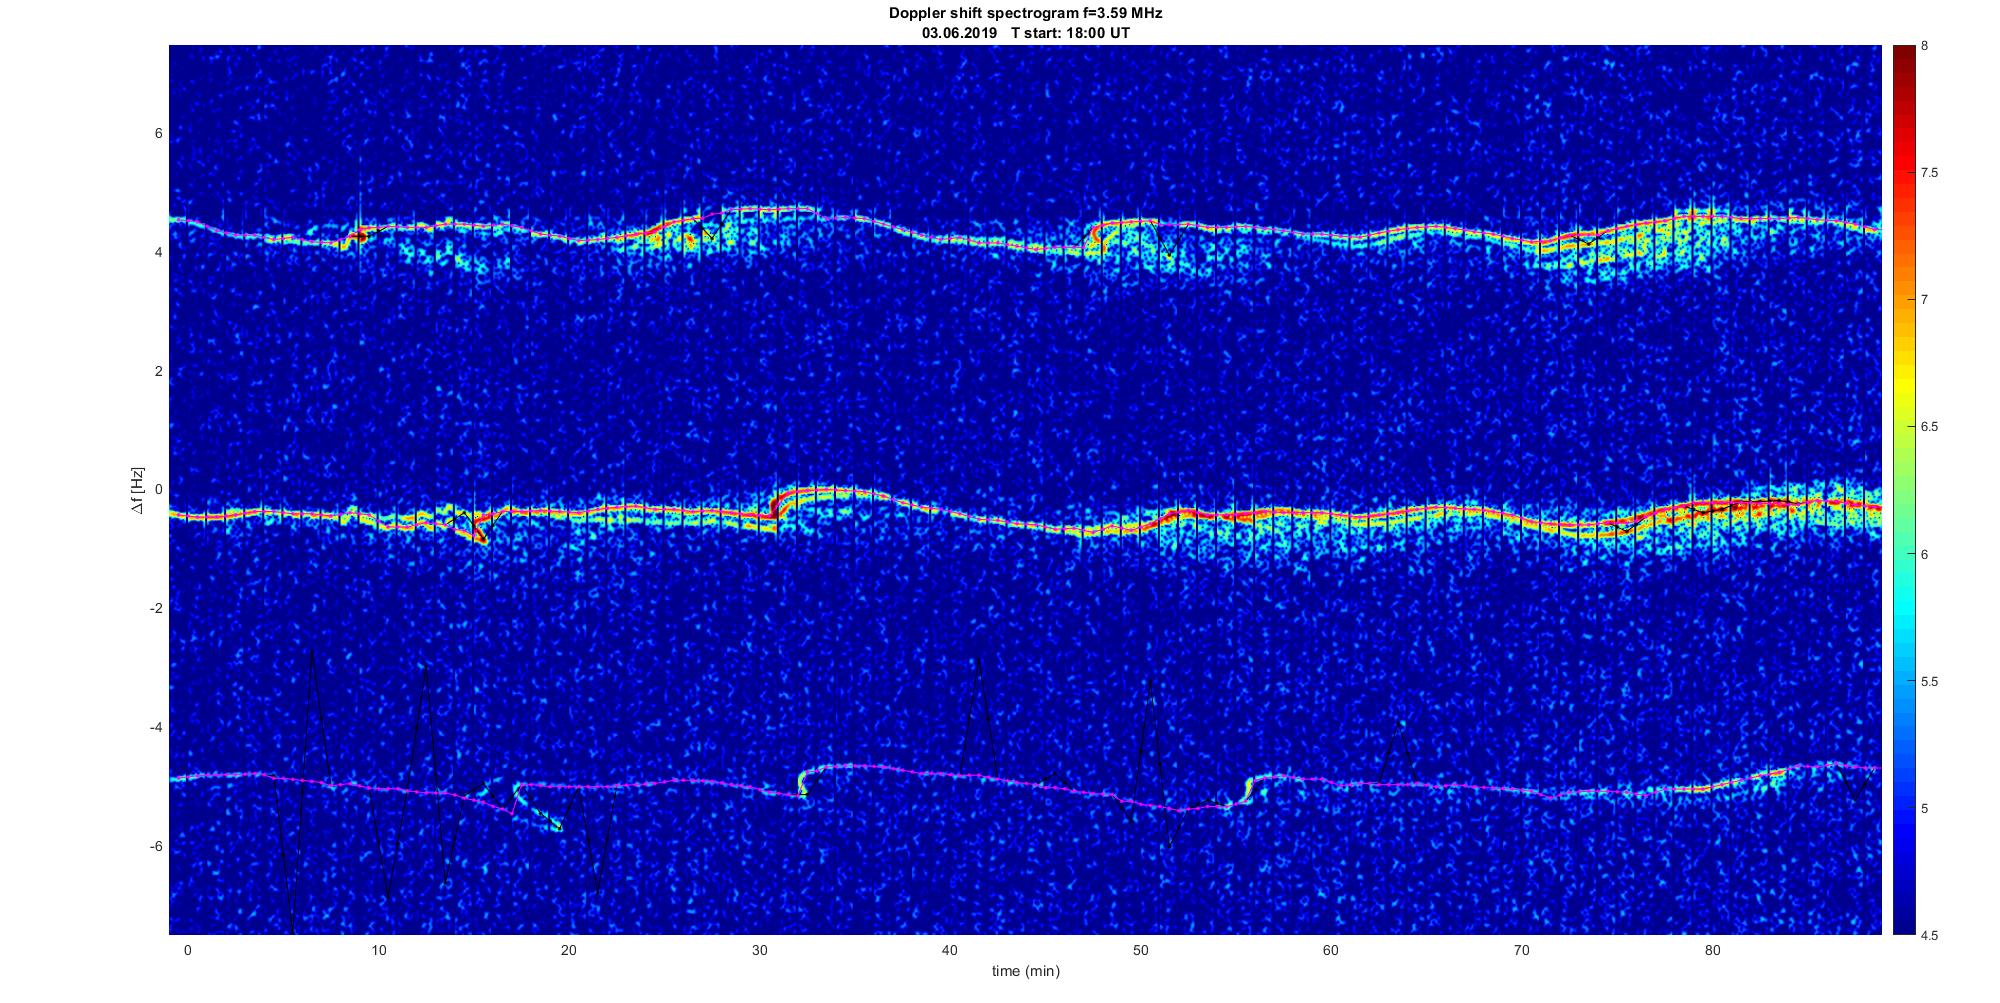The width and height of the screenshot is (2000, 1003).
Task: Click colorbar tick label '8'
Action: pos(1925,46)
